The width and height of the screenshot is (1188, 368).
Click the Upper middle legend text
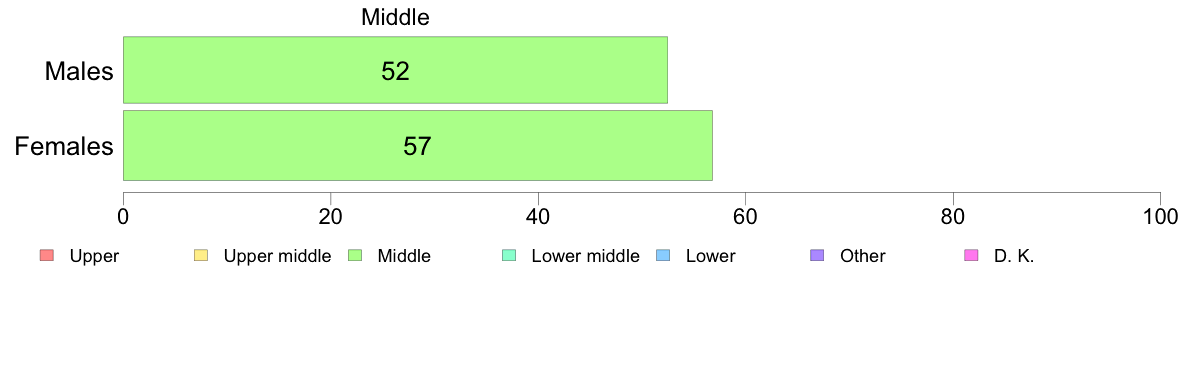pos(277,256)
